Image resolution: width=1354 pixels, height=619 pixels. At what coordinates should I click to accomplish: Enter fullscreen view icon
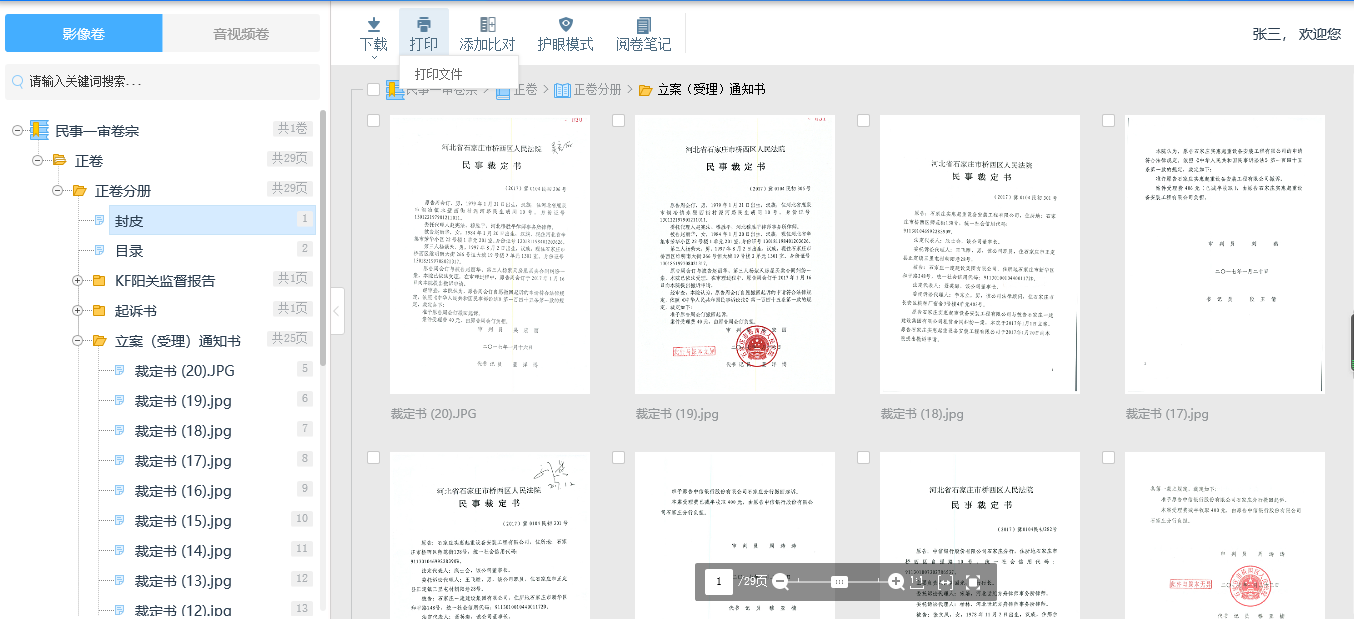click(973, 581)
